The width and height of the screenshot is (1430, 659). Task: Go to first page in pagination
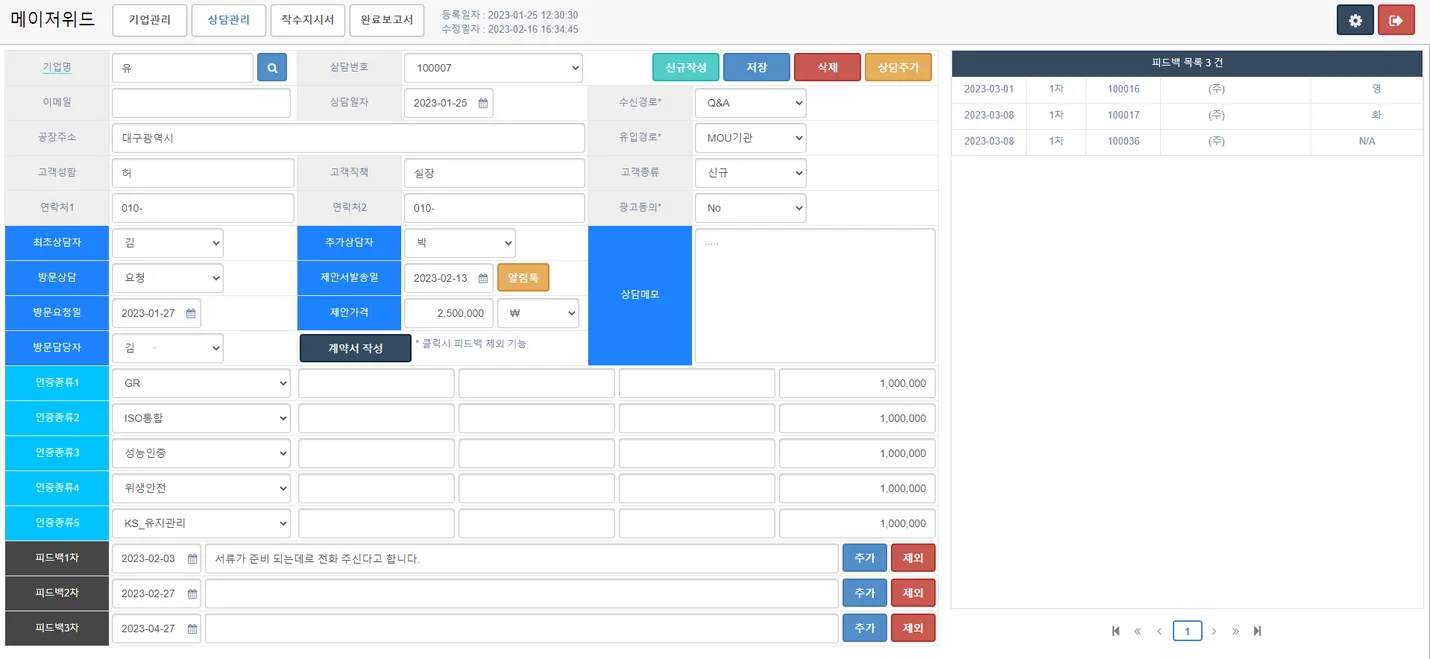coord(1116,631)
